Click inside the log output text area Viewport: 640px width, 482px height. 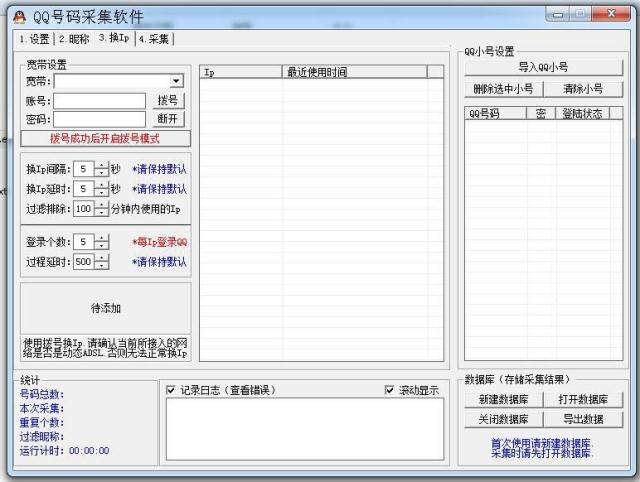tap(305, 429)
